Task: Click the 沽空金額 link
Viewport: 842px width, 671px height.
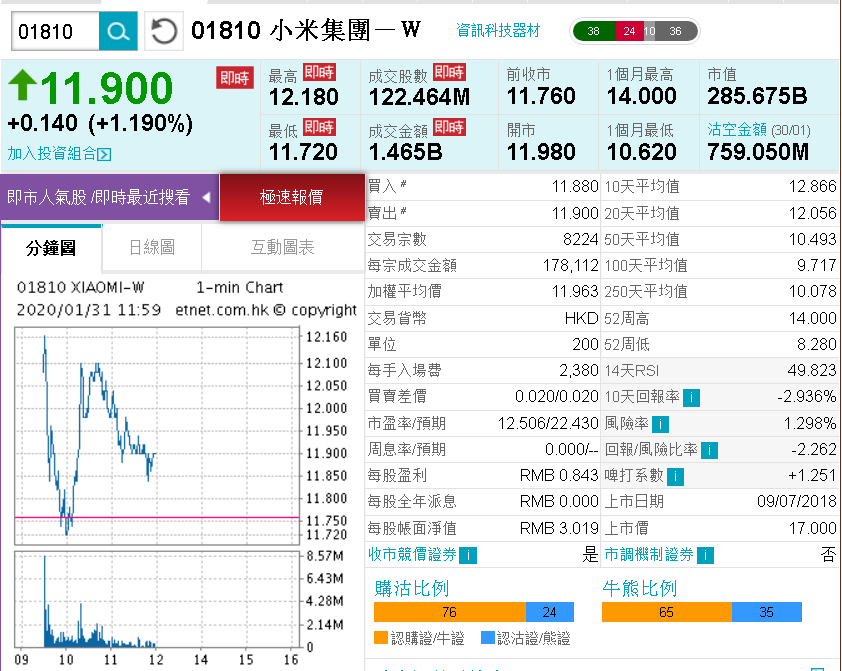Action: pos(737,129)
